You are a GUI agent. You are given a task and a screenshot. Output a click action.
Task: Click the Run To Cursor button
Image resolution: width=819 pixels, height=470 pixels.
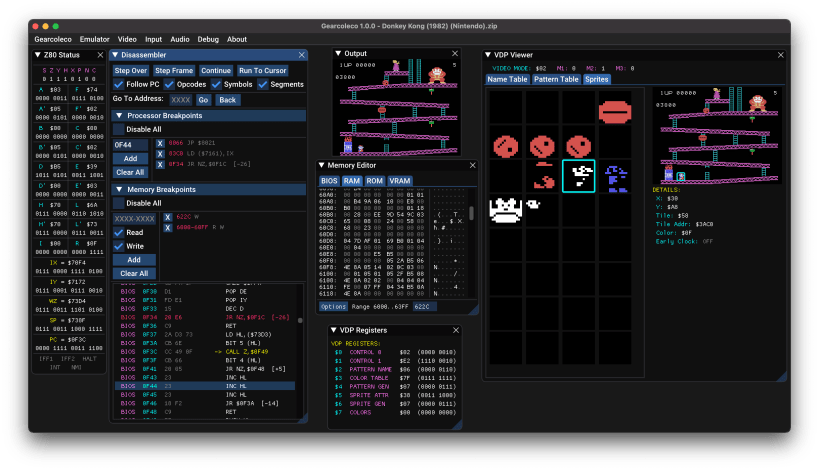click(263, 70)
